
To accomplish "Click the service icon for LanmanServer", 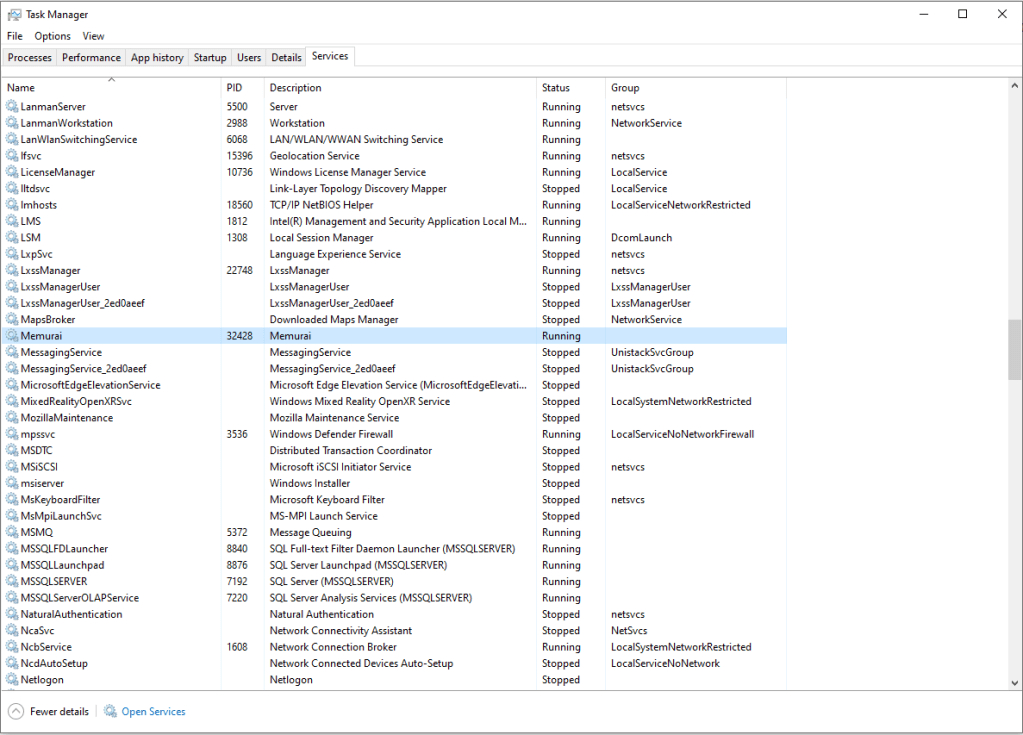I will point(12,107).
